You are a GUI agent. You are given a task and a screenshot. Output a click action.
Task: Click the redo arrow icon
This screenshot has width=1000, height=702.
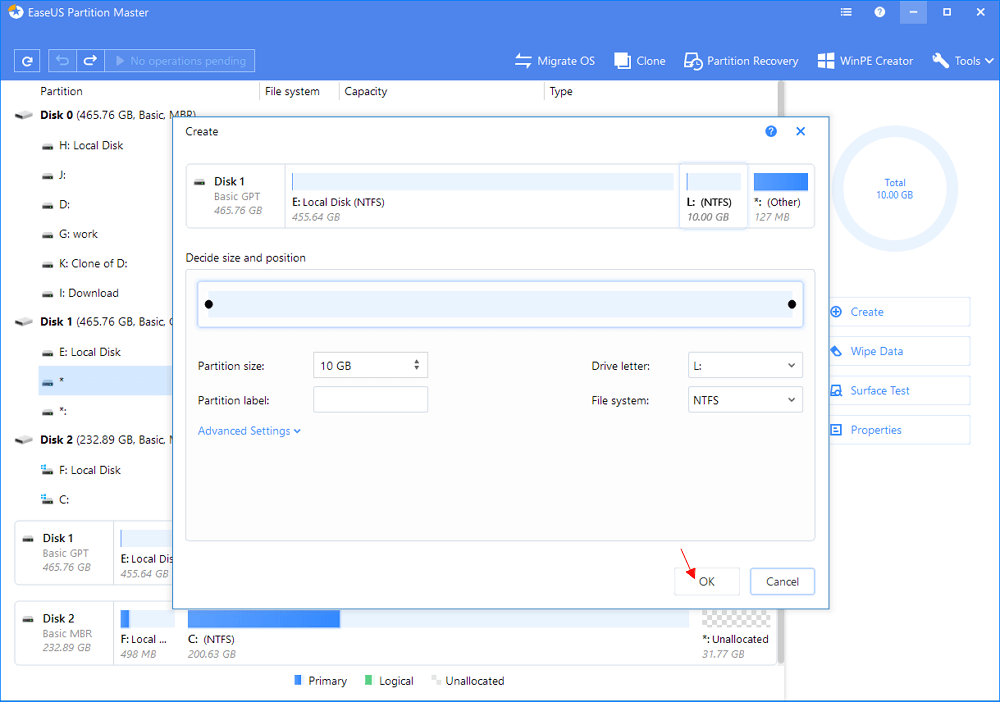coord(89,61)
